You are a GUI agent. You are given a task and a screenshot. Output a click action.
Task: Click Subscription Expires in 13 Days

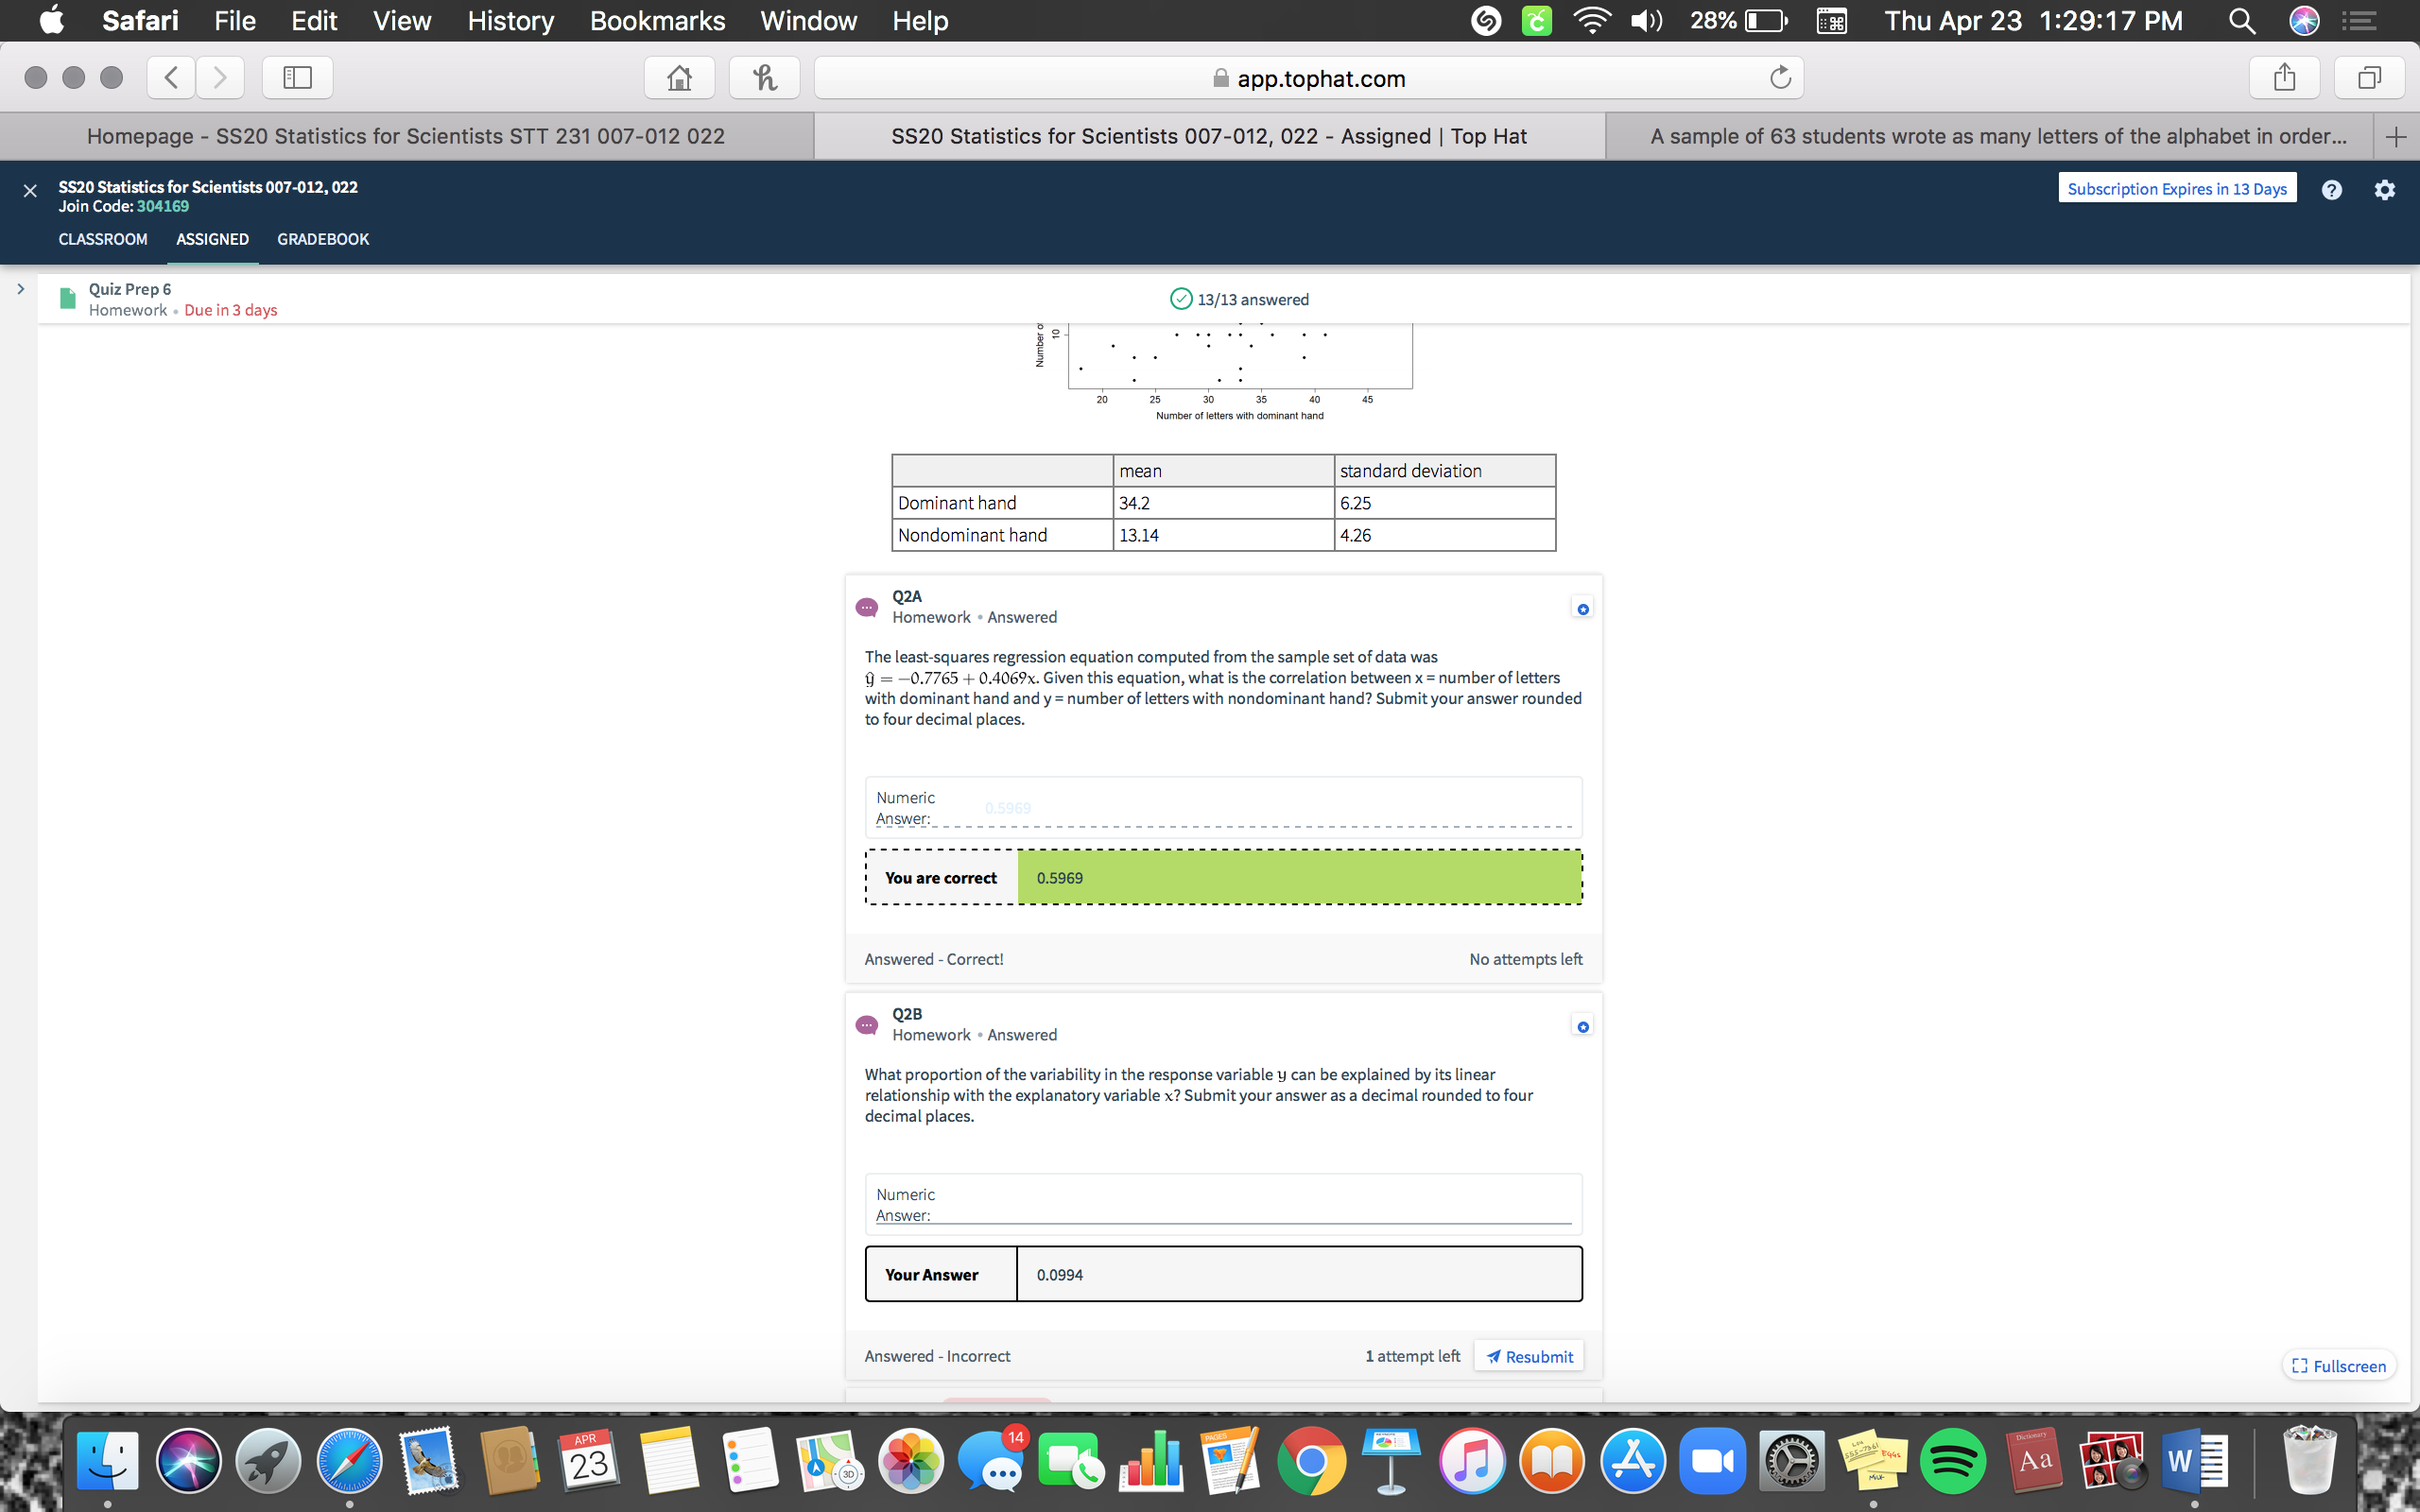tap(2176, 189)
